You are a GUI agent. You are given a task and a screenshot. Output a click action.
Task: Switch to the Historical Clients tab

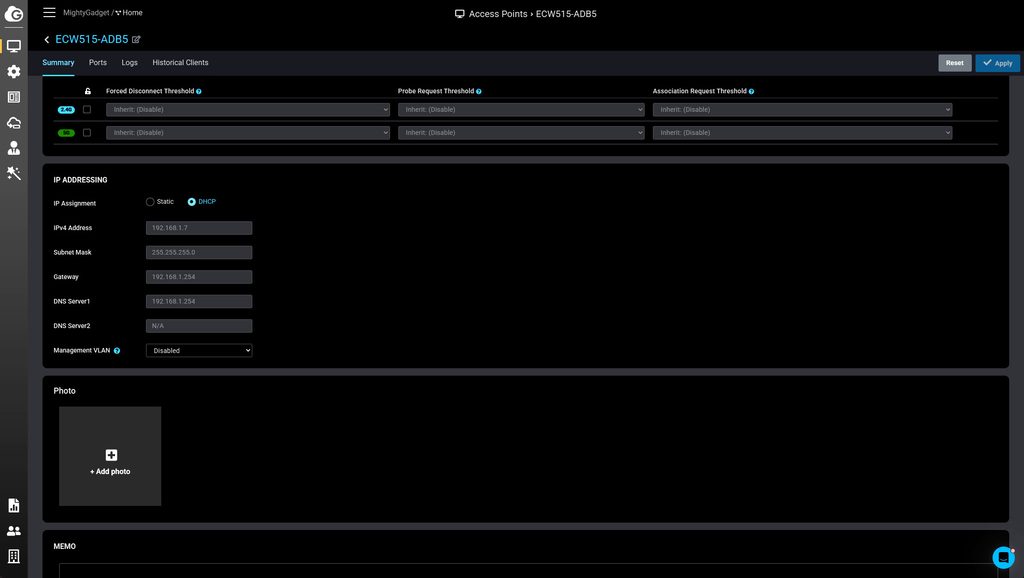click(x=180, y=63)
